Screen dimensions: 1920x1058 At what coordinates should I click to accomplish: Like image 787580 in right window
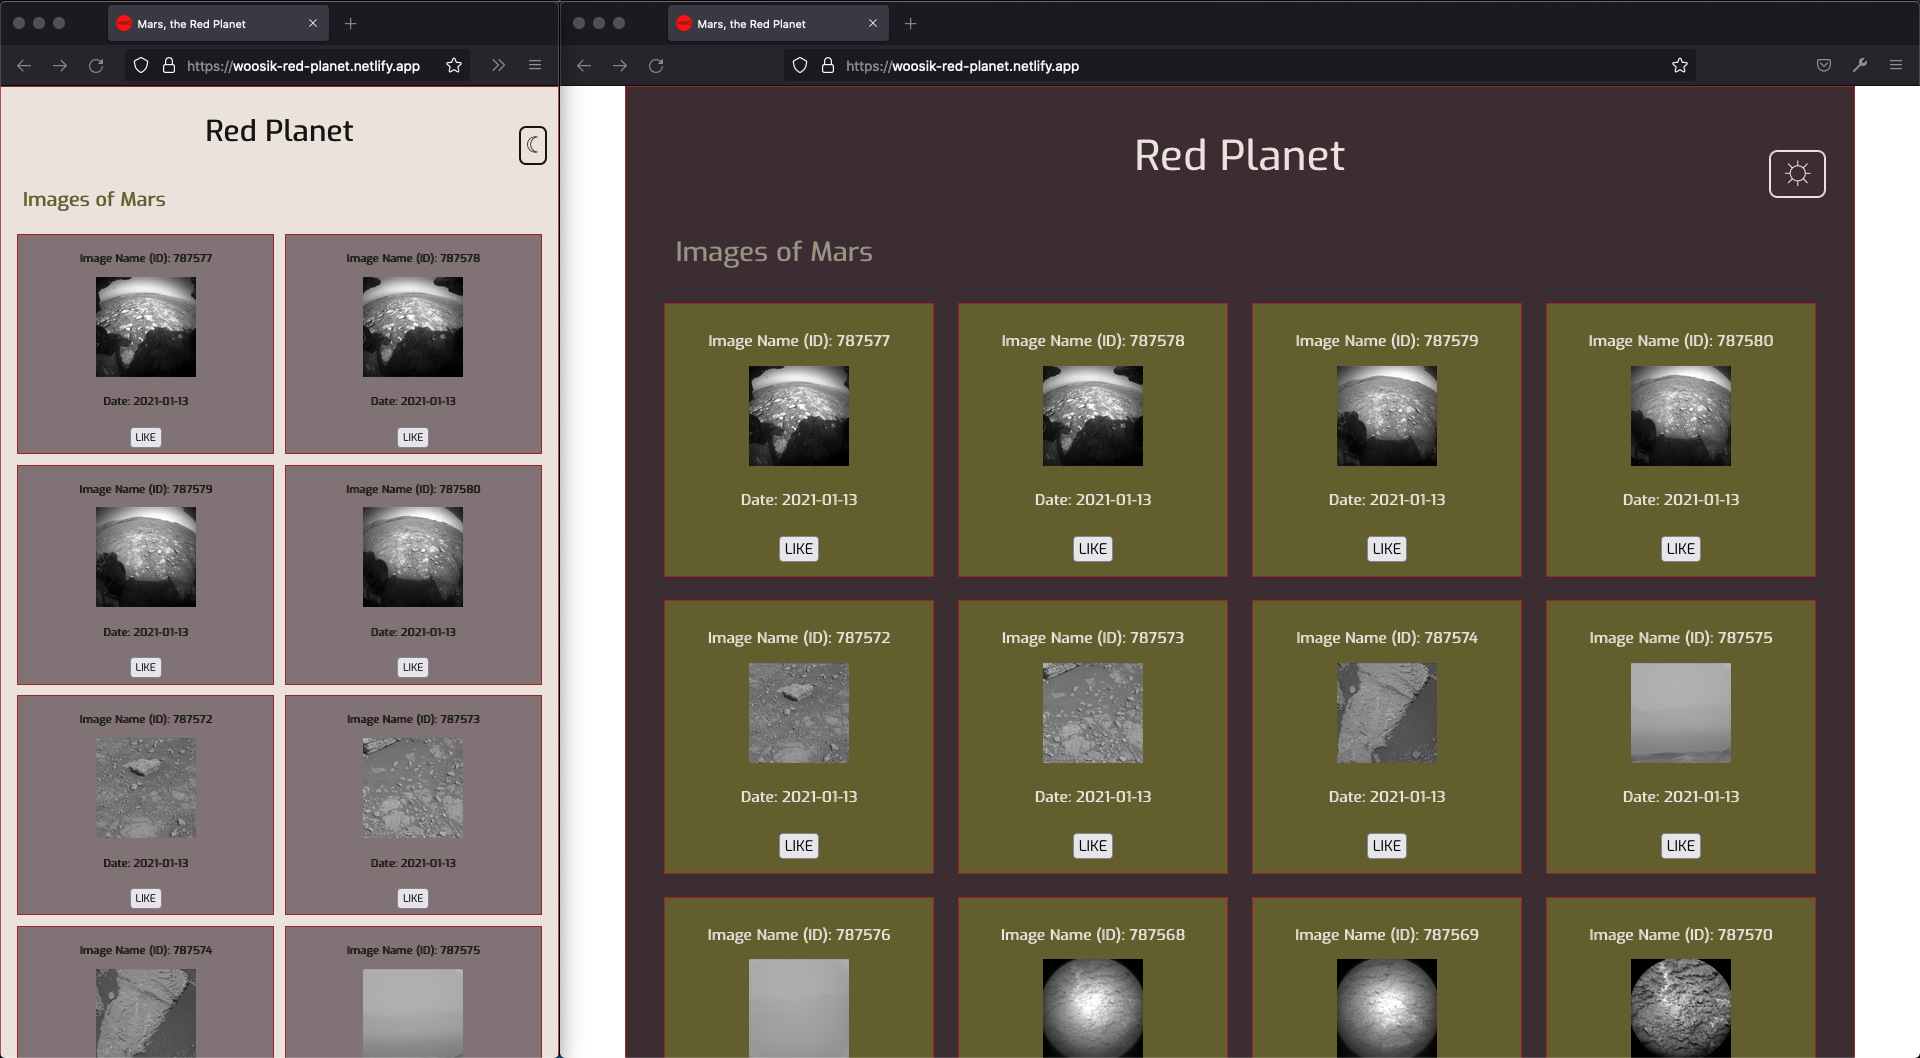tap(1681, 549)
